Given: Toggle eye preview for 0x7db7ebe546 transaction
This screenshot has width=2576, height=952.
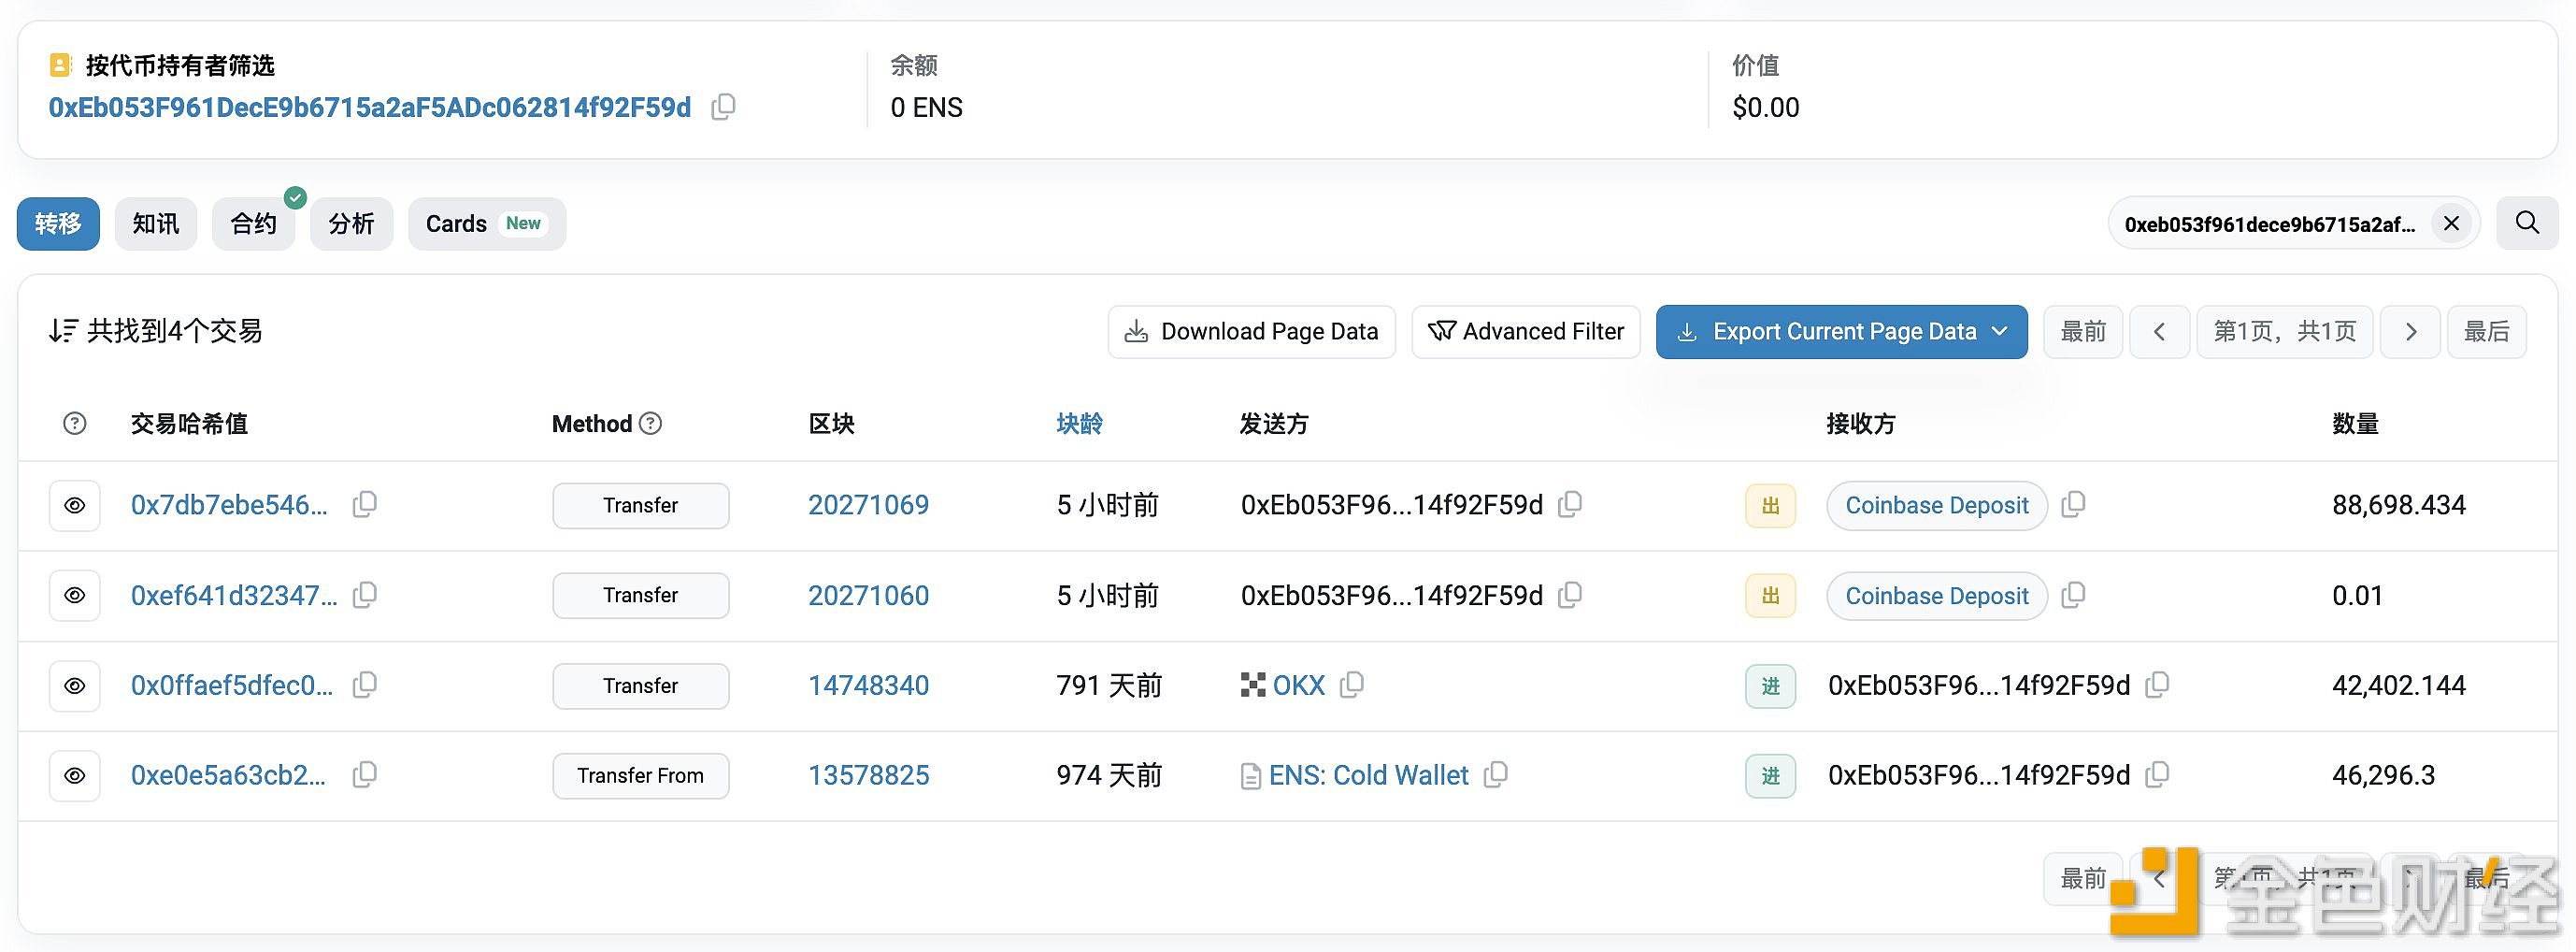Looking at the screenshot, I should [75, 505].
